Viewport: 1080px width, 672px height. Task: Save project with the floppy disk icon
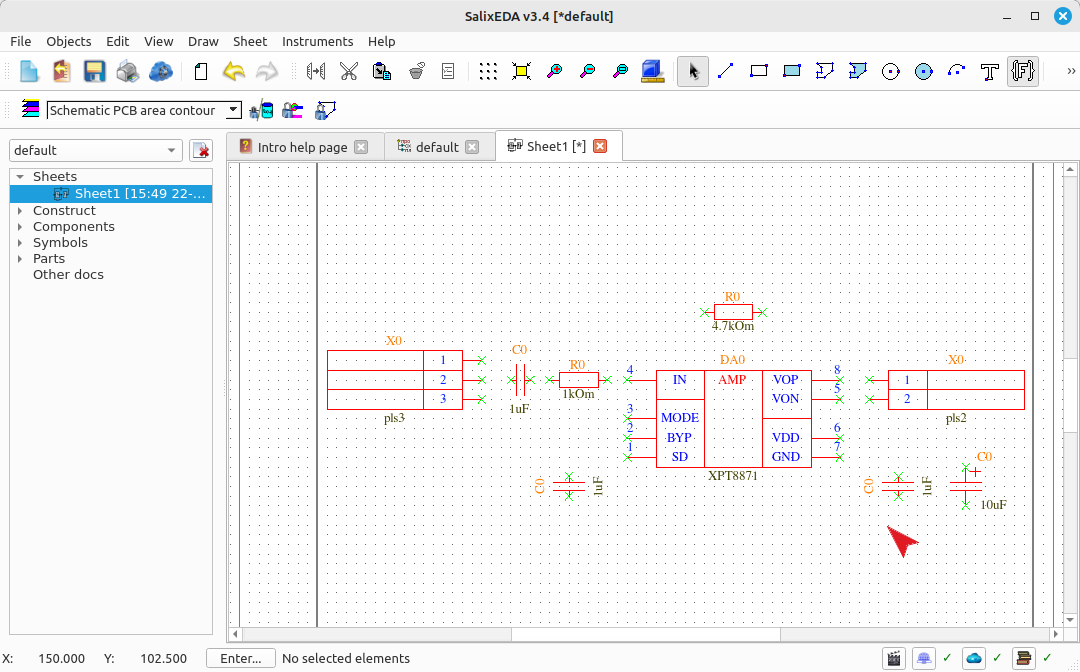click(94, 71)
